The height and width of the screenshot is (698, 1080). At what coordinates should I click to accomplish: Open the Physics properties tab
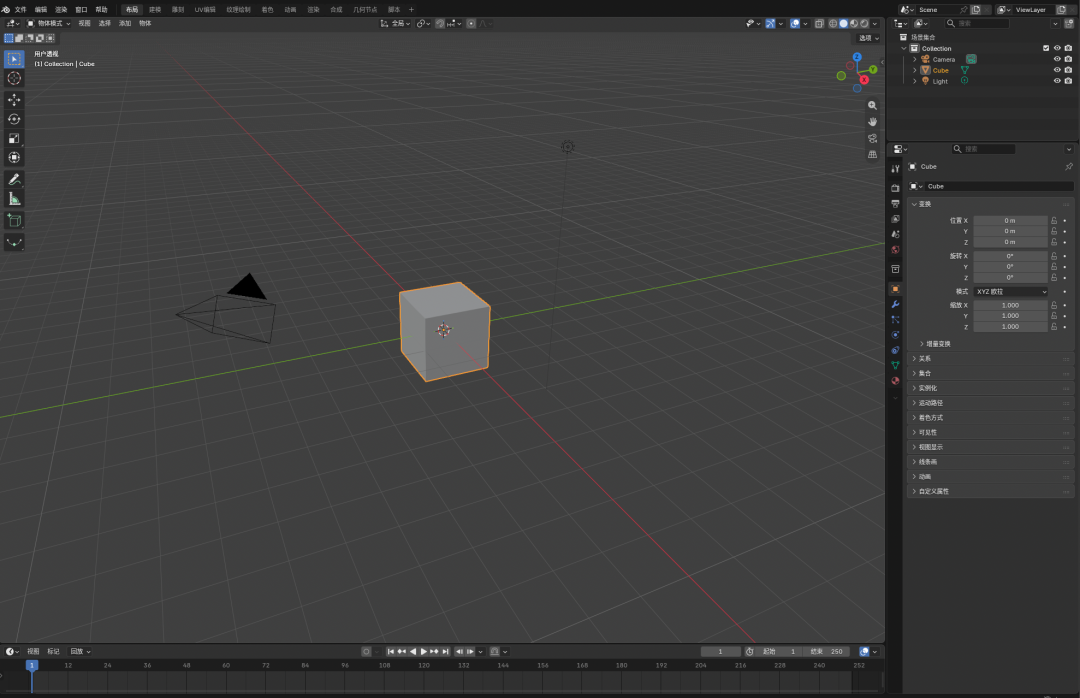point(895,335)
